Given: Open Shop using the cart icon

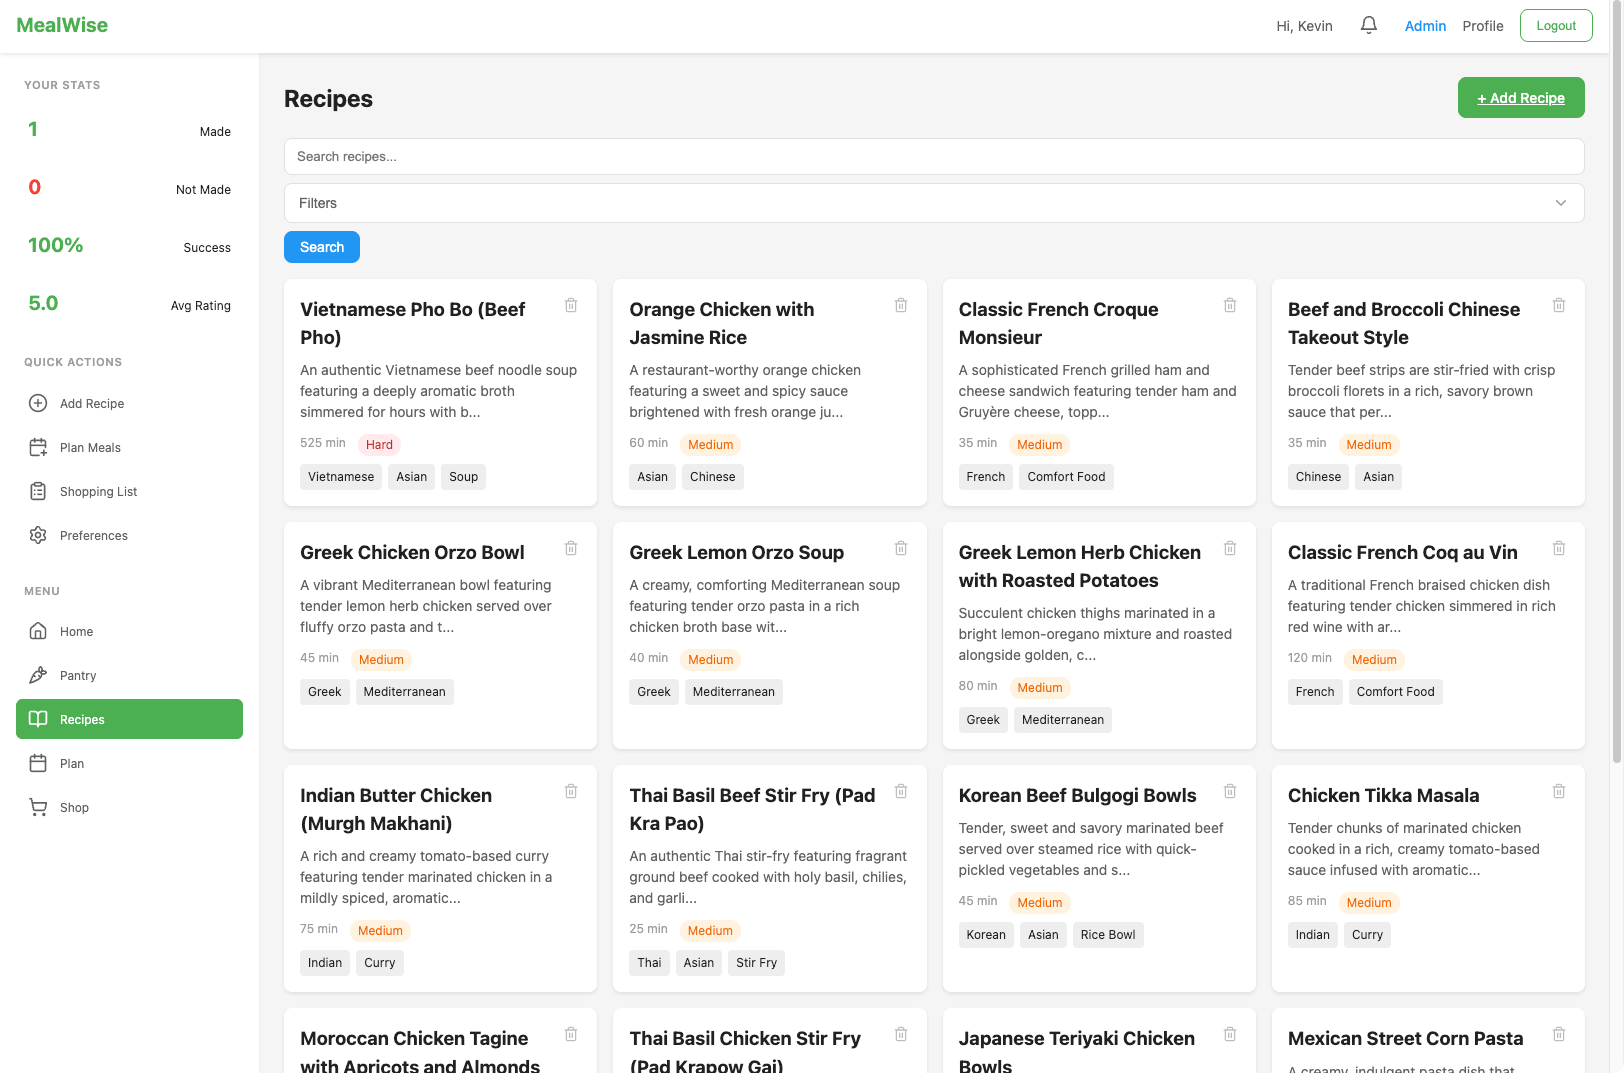Looking at the screenshot, I should pyautogui.click(x=37, y=807).
